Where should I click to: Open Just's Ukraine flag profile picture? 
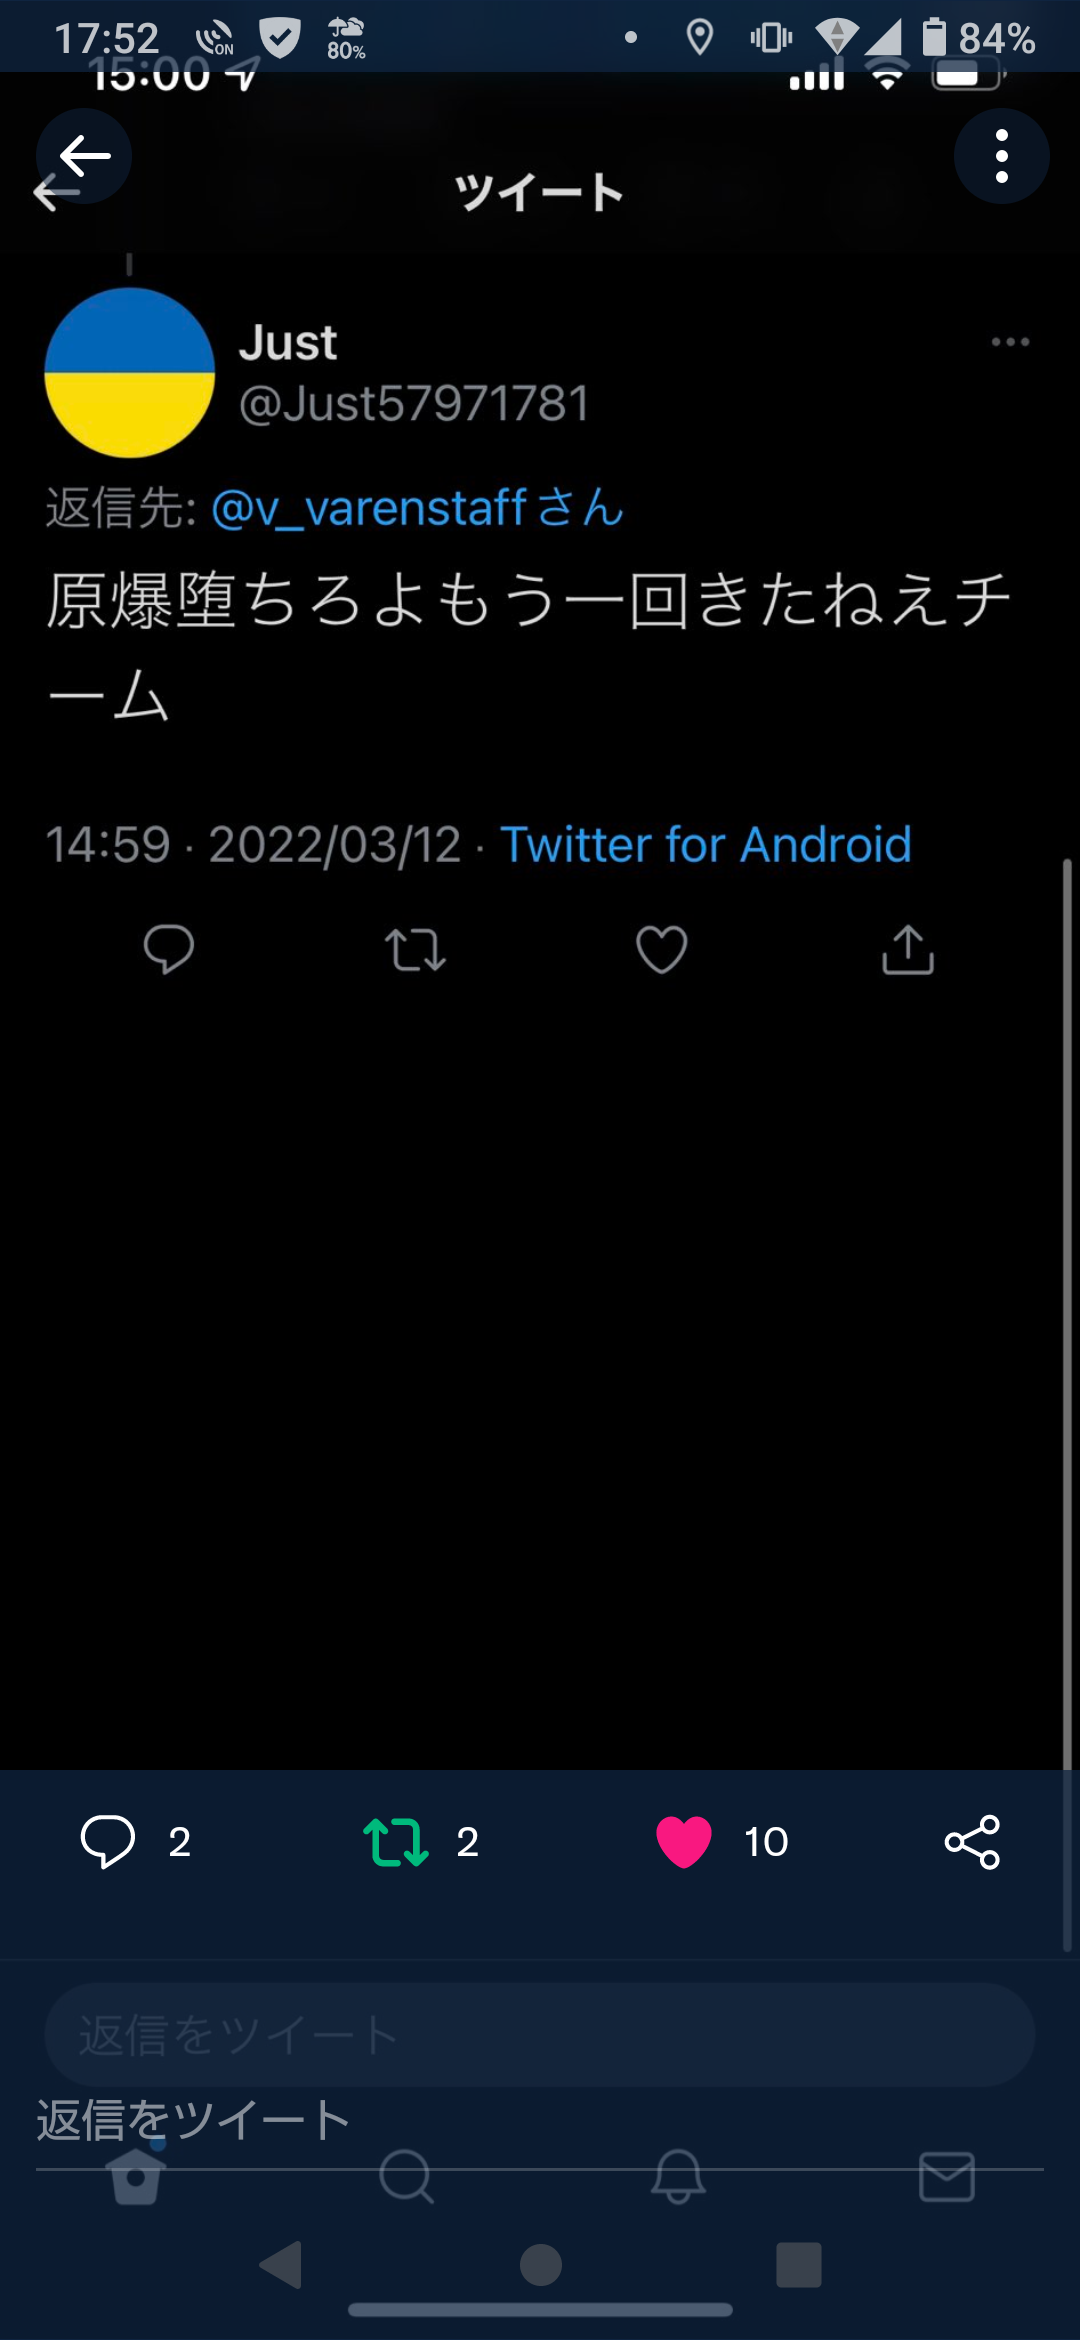[x=130, y=373]
